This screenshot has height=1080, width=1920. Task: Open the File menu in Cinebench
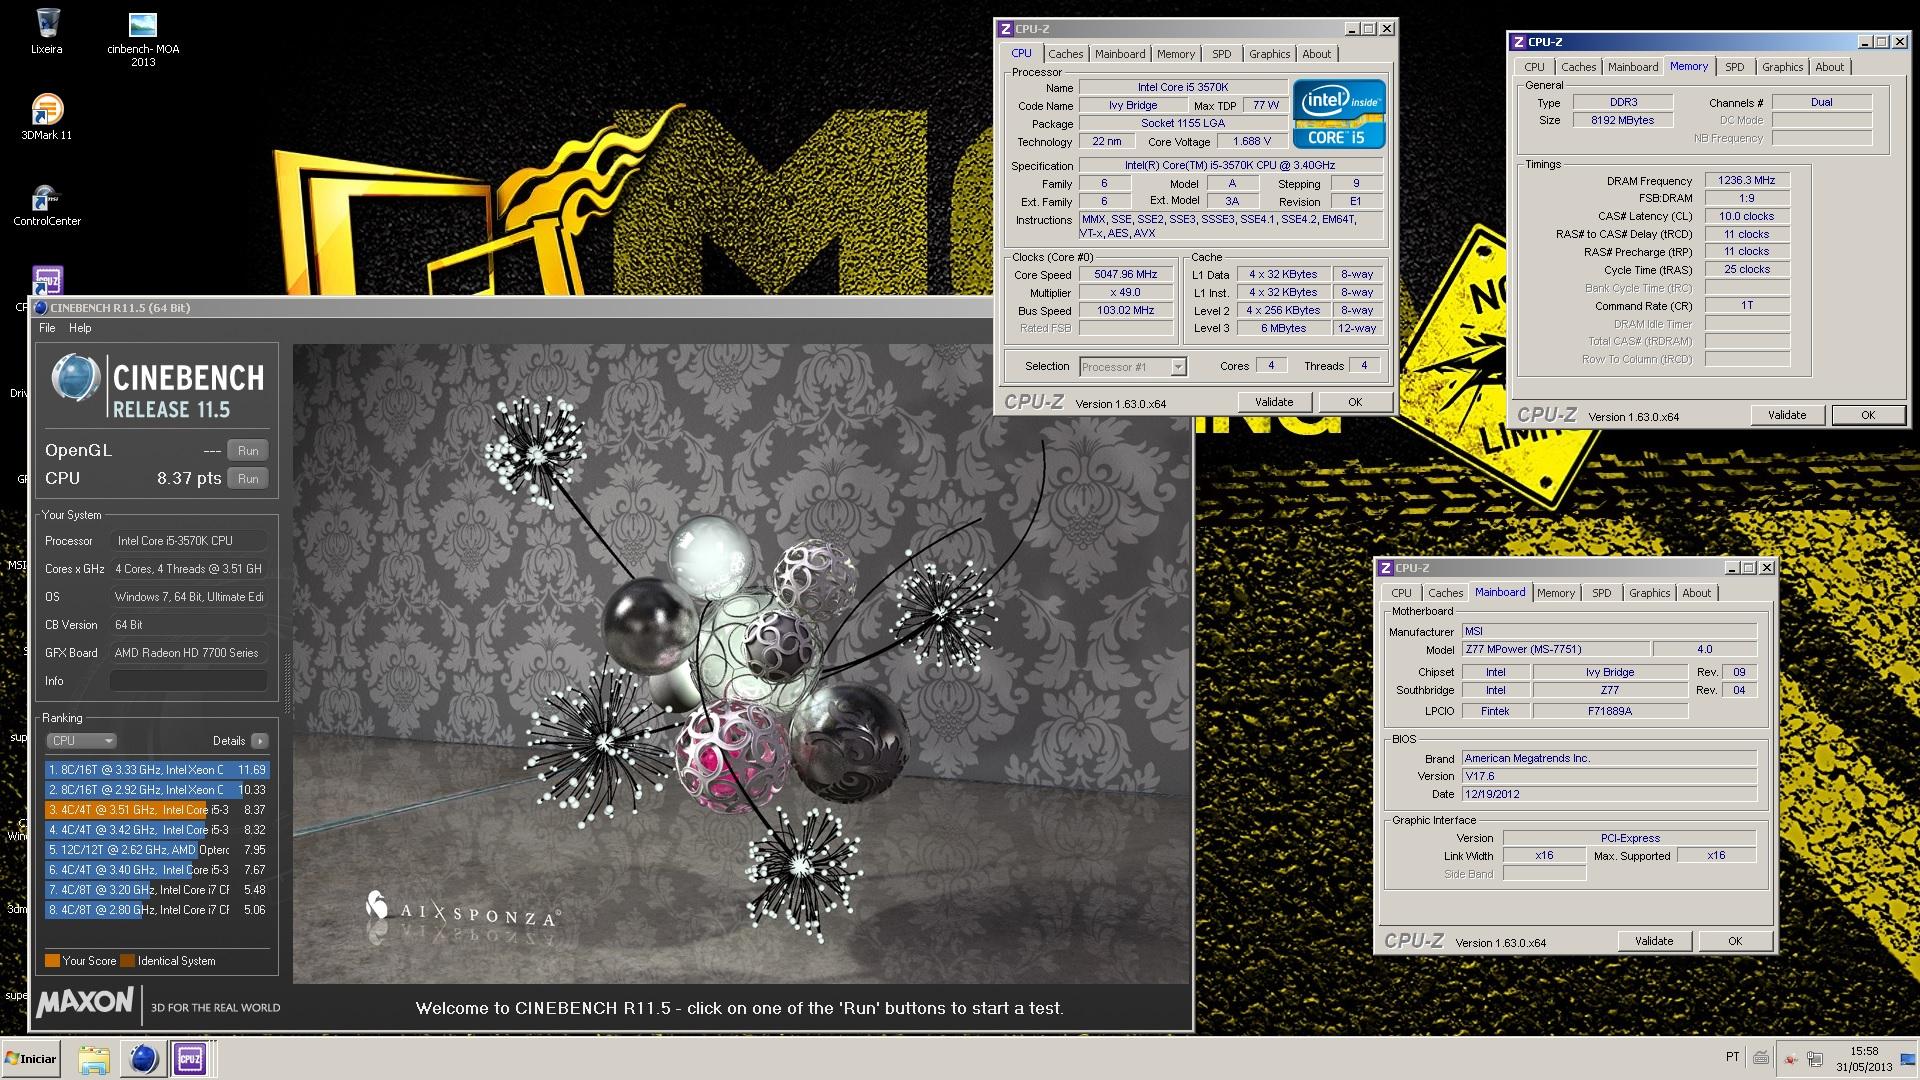[47, 328]
